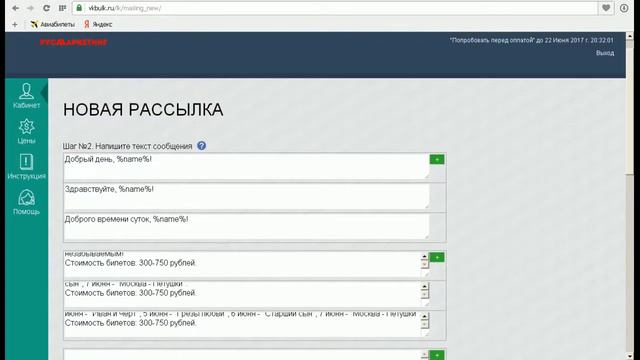Bookmark page with the heart icon
This screenshot has width=640, height=360.
click(x=606, y=8)
